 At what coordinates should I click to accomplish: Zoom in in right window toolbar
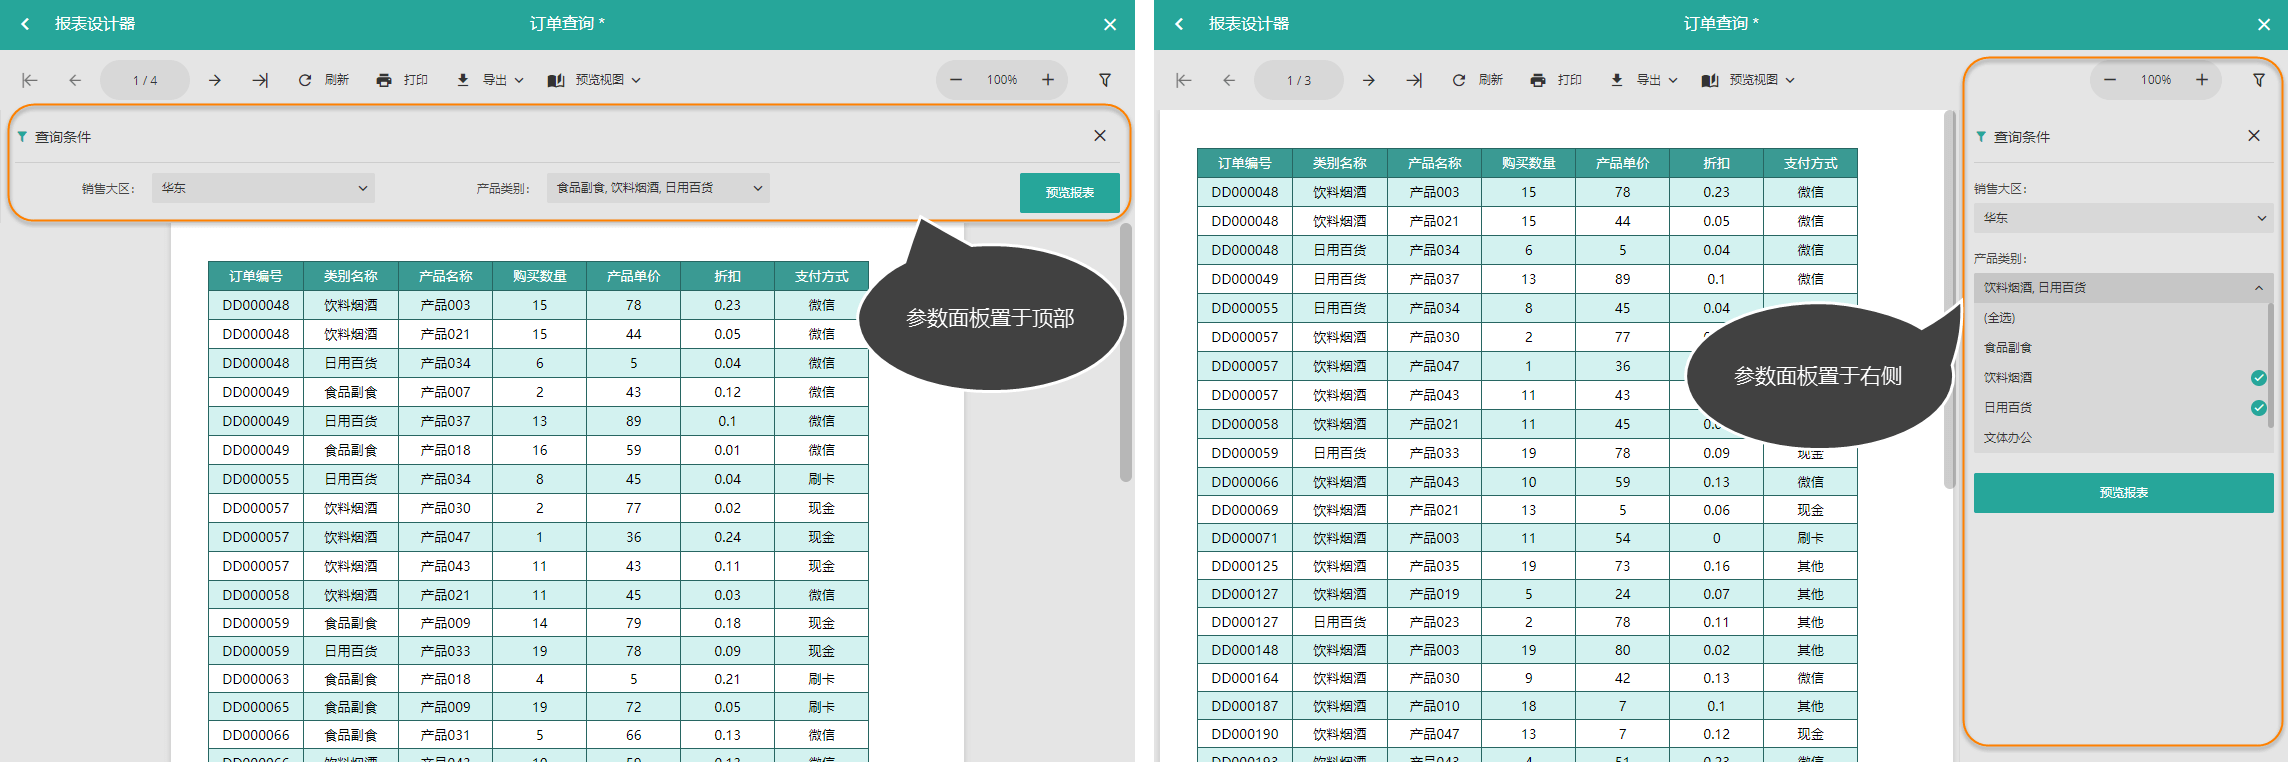(x=2202, y=80)
